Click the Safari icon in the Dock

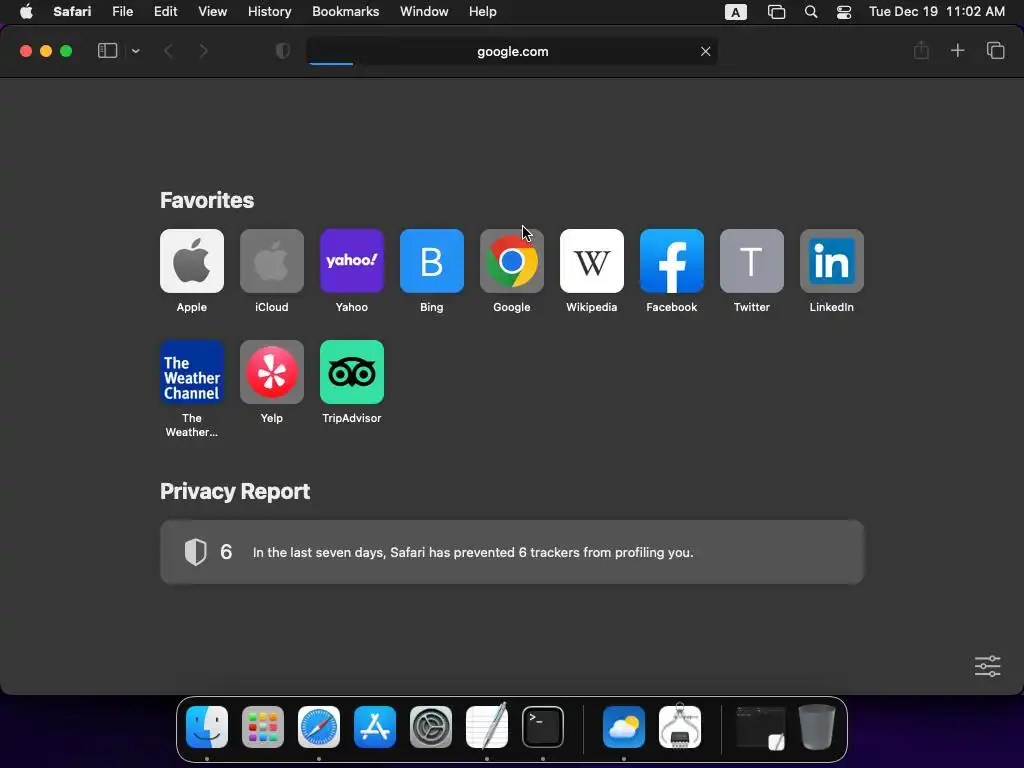pos(319,727)
